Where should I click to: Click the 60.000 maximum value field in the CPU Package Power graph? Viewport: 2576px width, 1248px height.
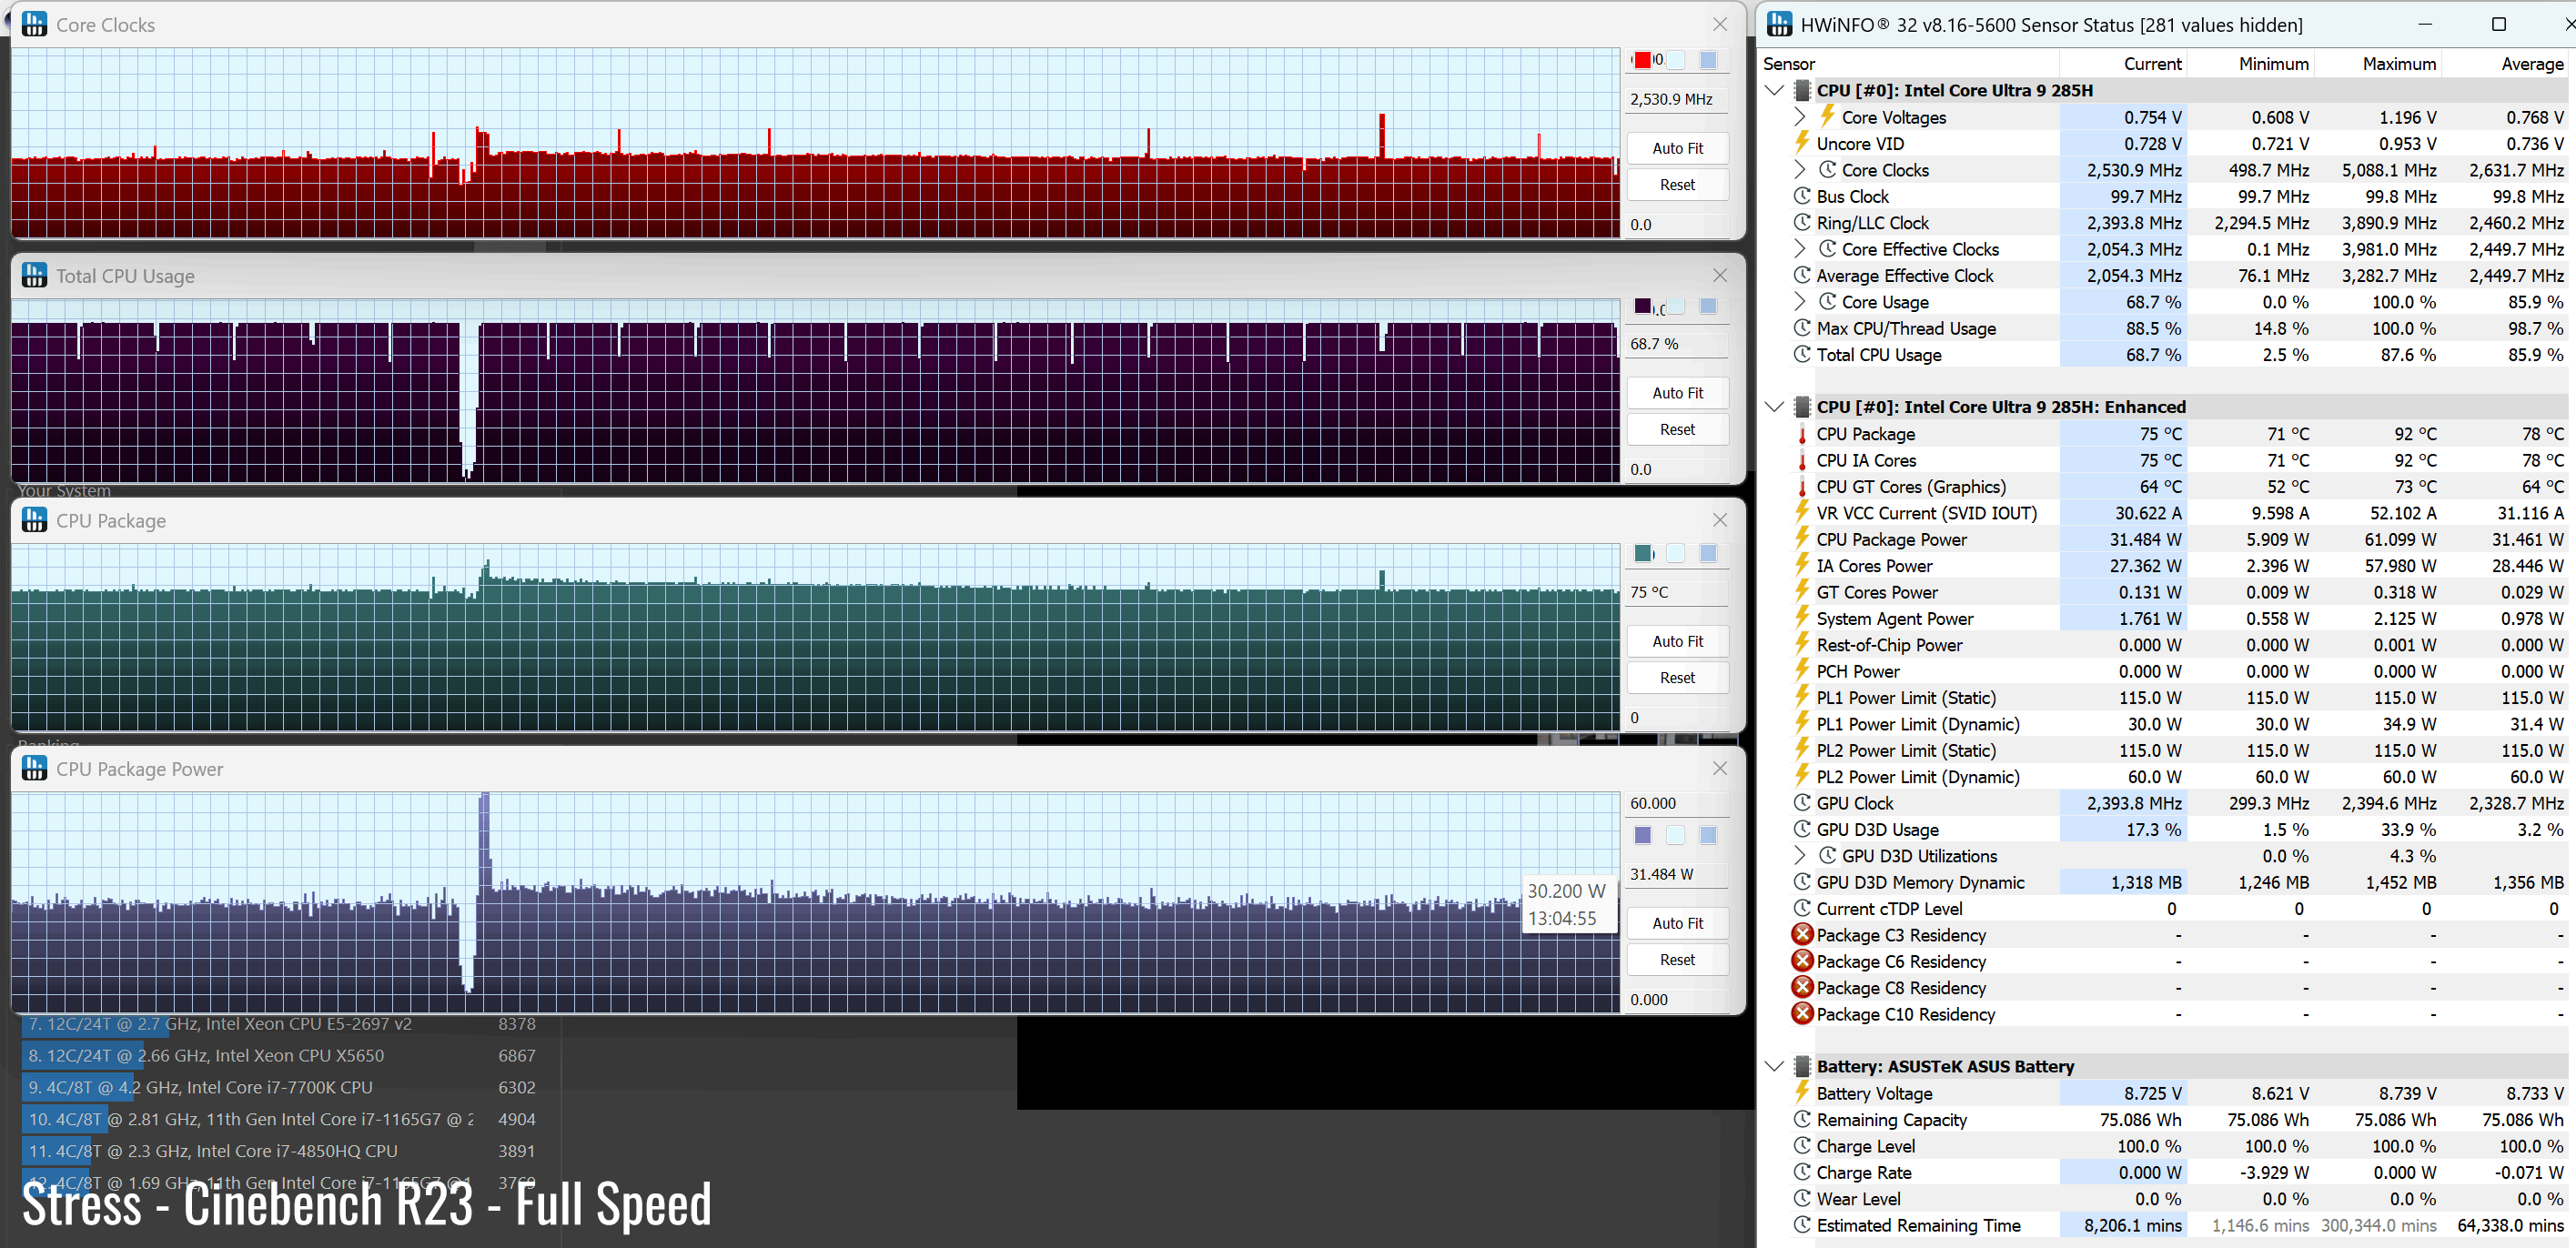coord(1677,803)
